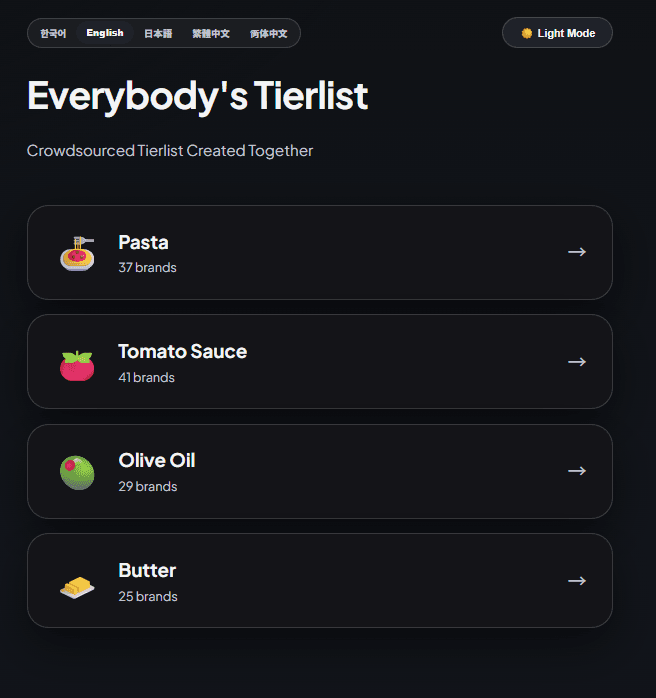This screenshot has height=698, width=656.
Task: Click the arrow on the Butter card
Action: pyautogui.click(x=576, y=581)
